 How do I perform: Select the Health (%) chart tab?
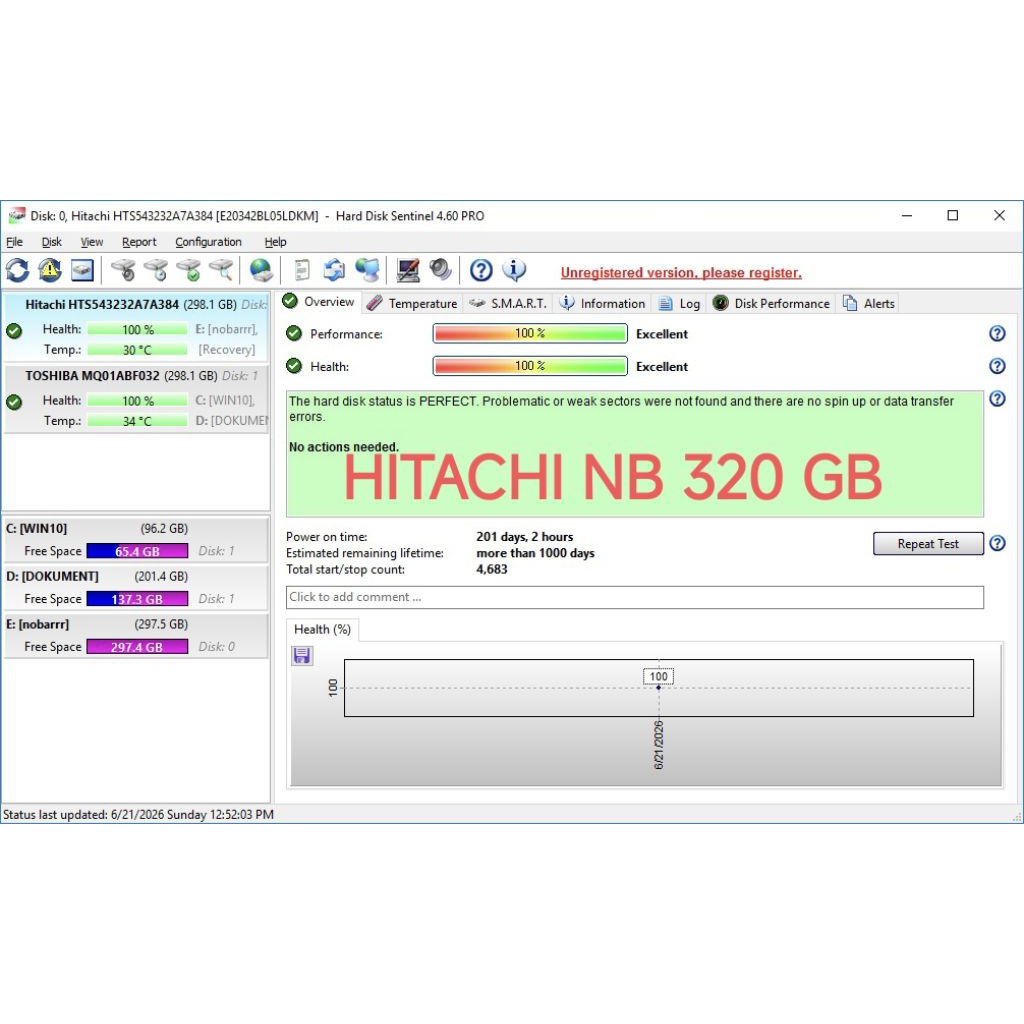point(322,630)
